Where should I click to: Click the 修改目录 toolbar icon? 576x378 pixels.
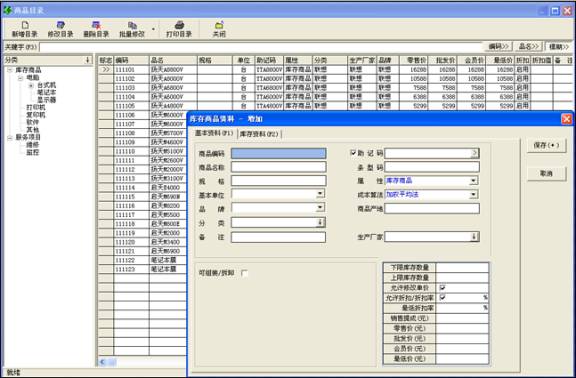tap(61, 25)
